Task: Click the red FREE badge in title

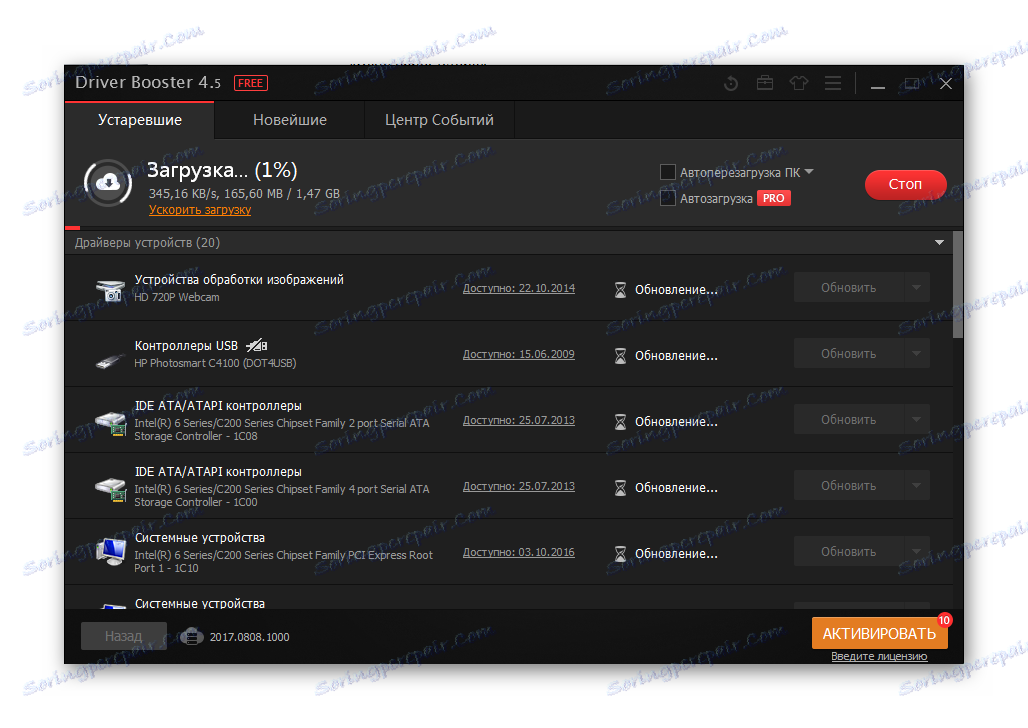Action: 250,83
